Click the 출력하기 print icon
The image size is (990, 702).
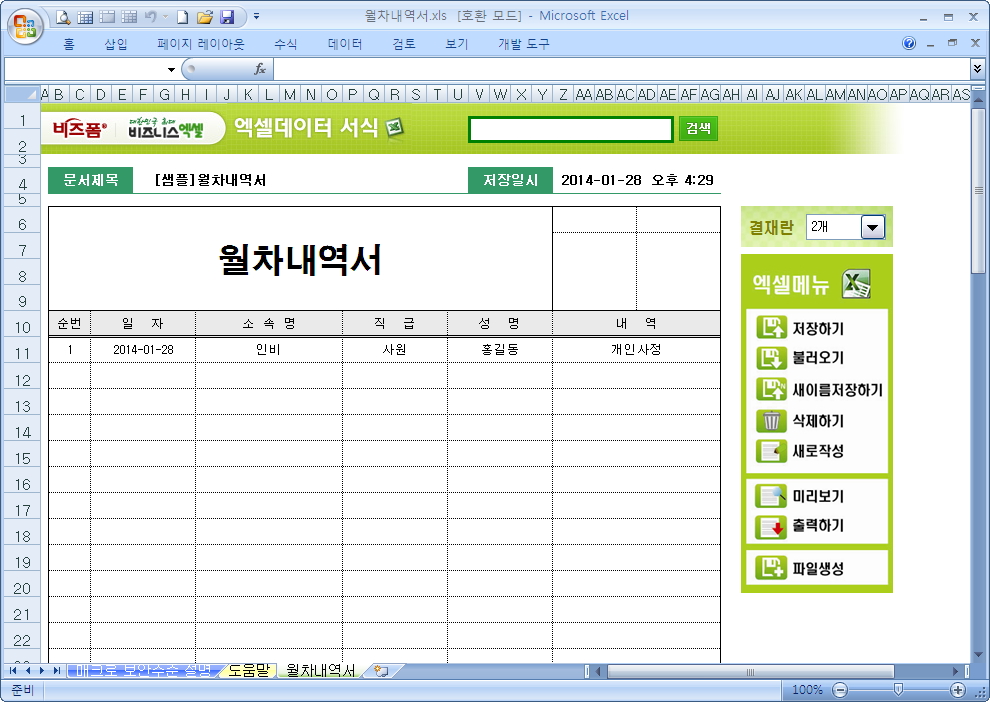[x=771, y=526]
